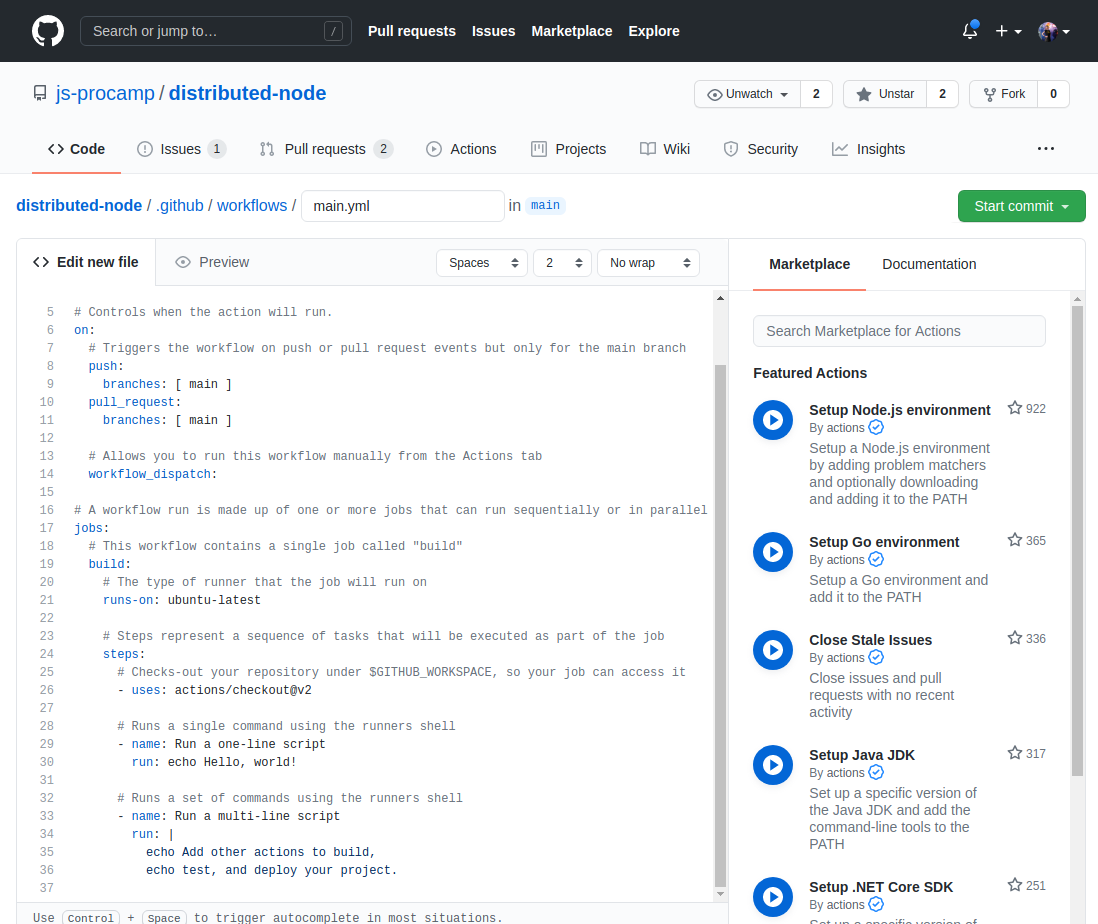Open the plus create-new menu
The width and height of the screenshot is (1098, 924).
1008,32
